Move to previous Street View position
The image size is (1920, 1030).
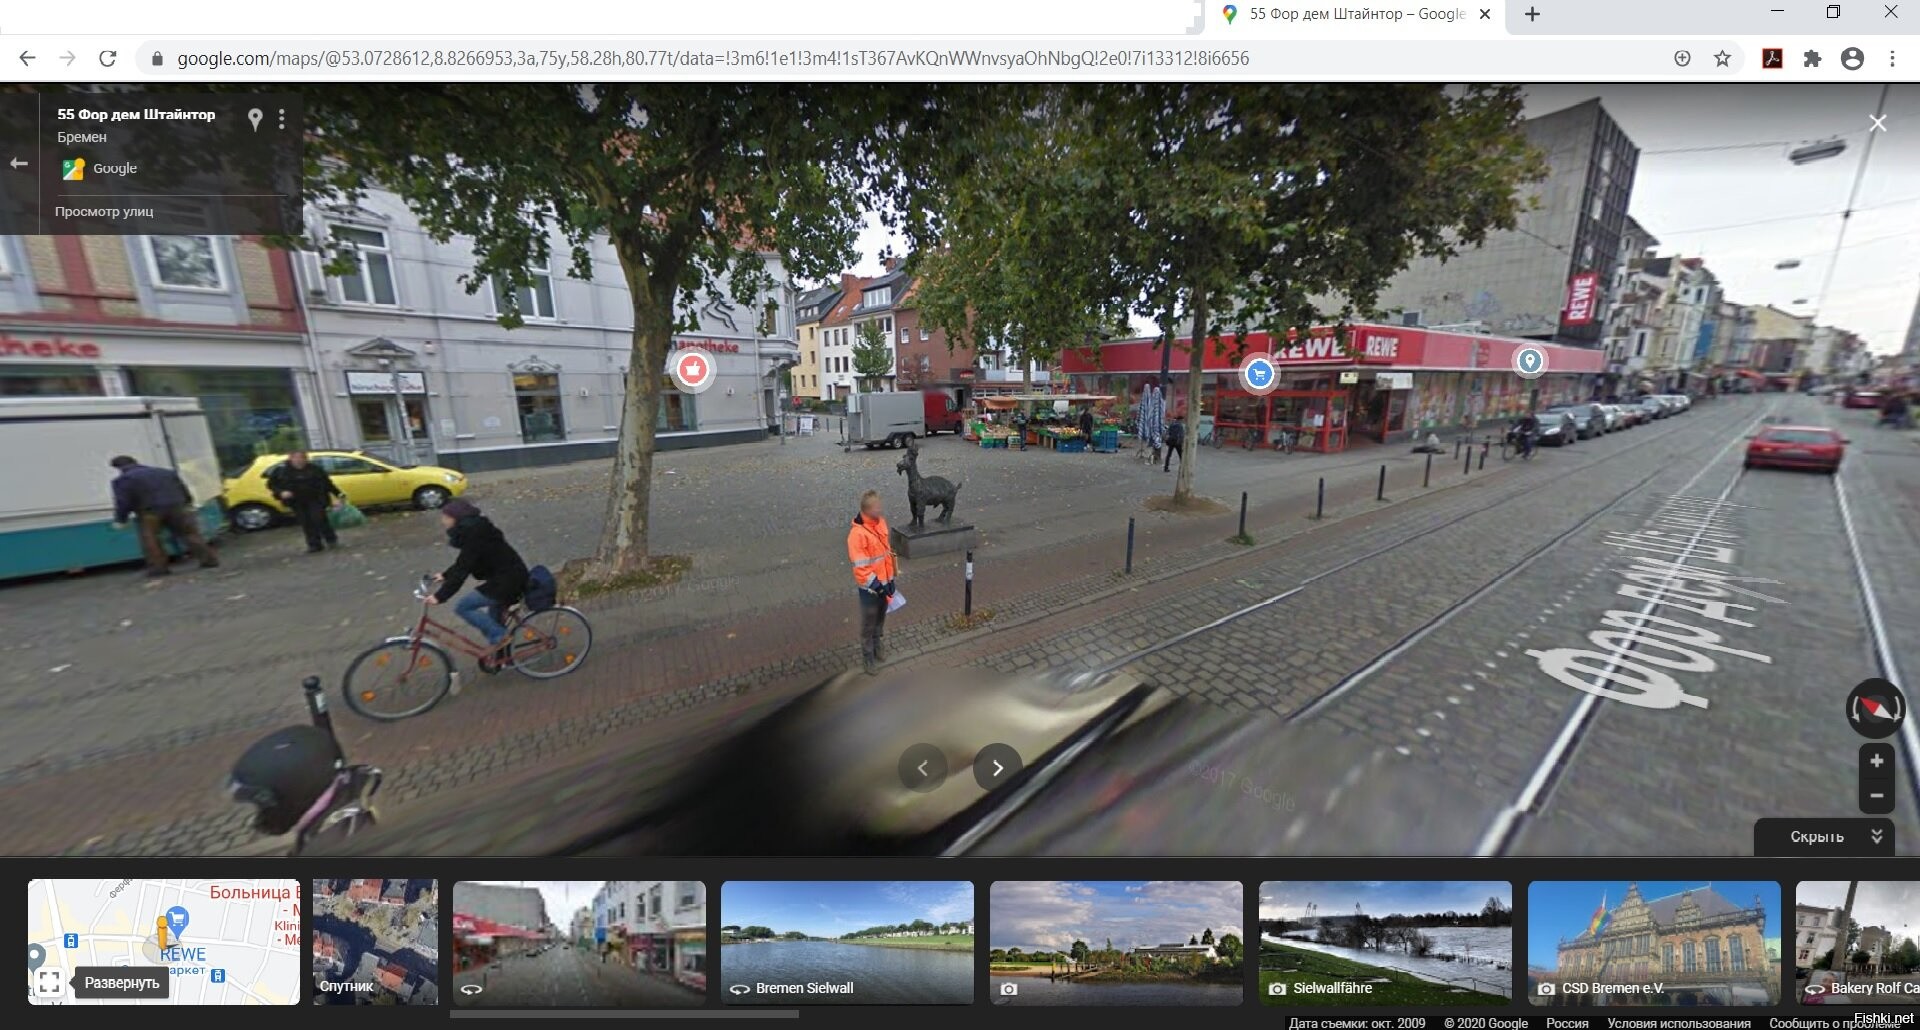coord(922,768)
